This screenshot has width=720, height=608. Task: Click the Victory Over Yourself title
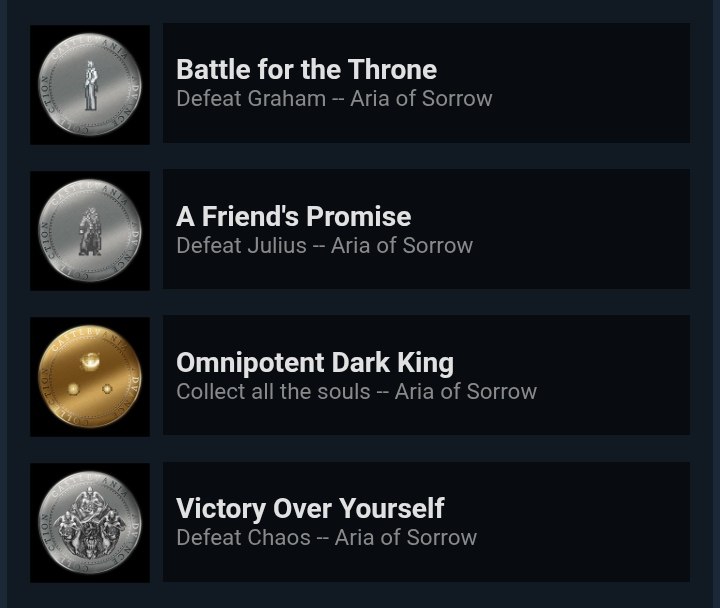pyautogui.click(x=310, y=508)
